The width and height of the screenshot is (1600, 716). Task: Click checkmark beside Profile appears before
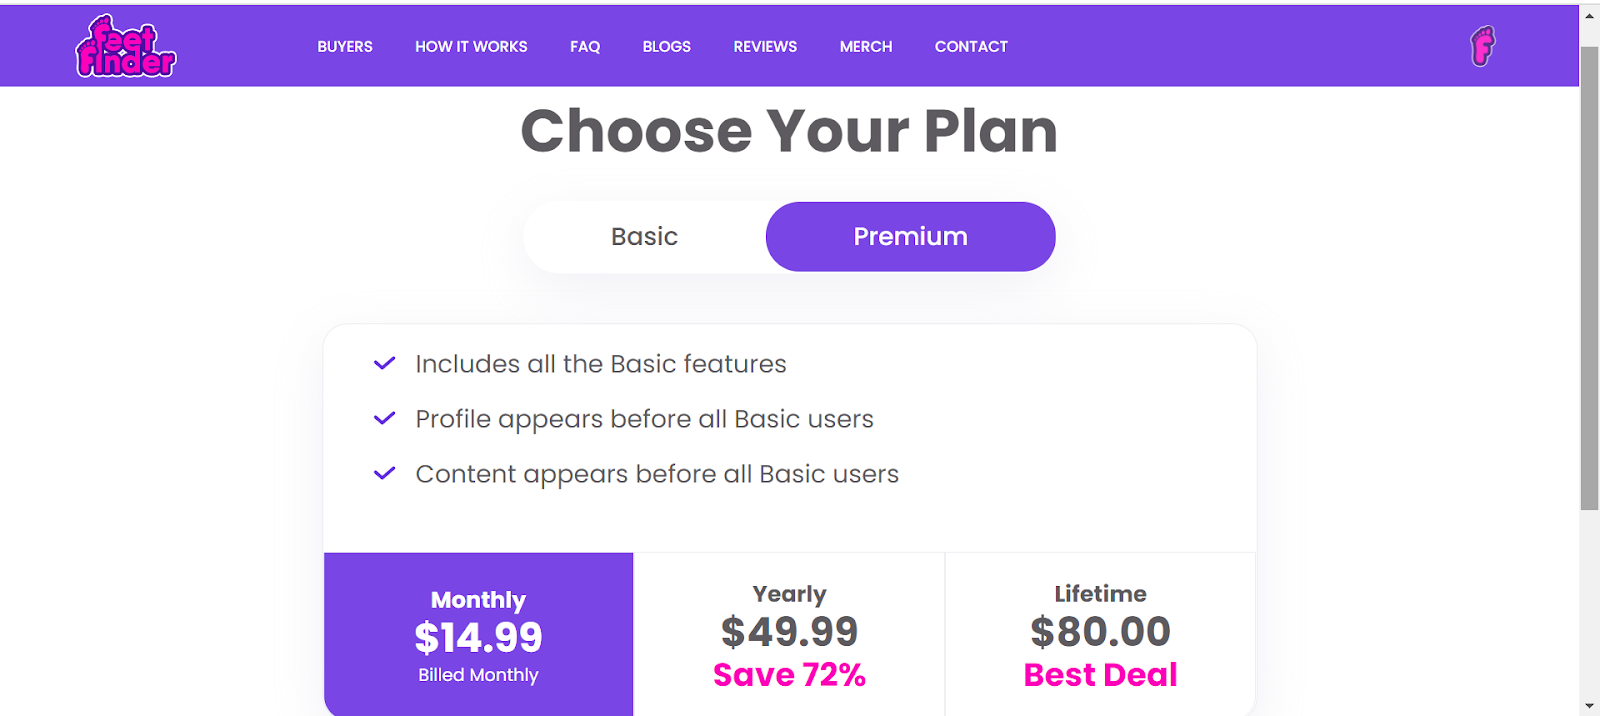click(x=384, y=419)
